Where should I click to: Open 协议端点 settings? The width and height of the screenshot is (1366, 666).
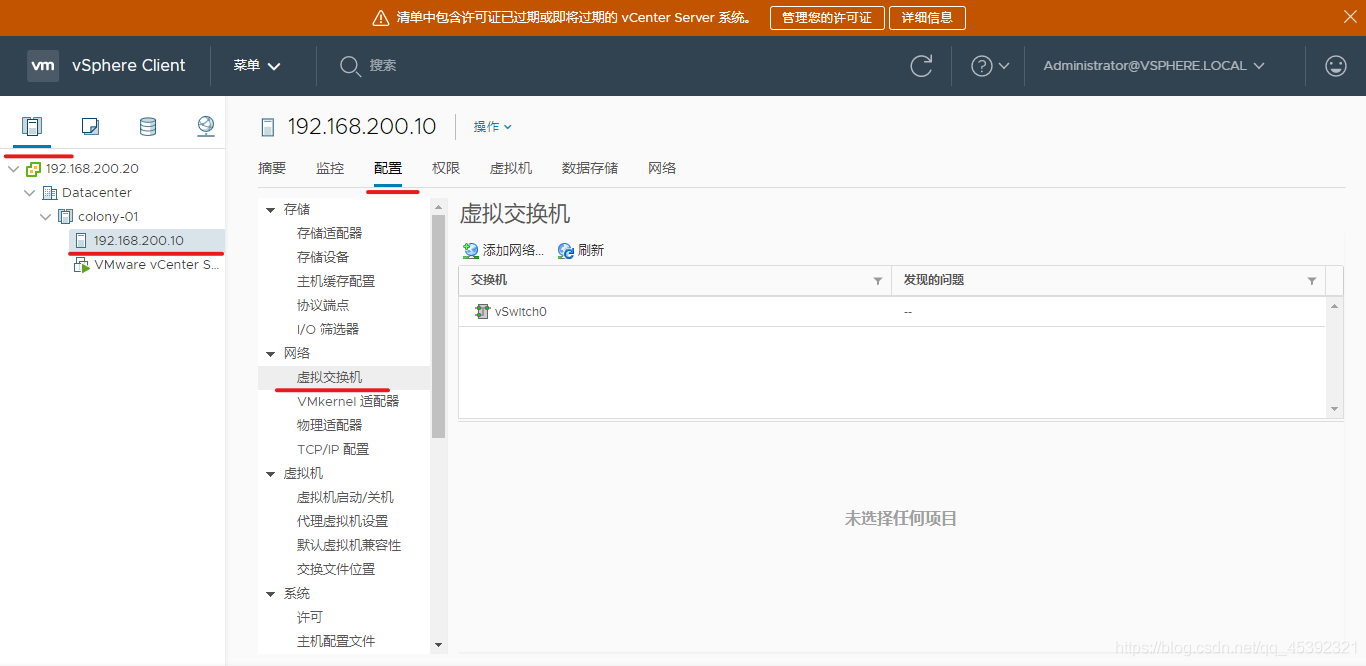(x=323, y=305)
